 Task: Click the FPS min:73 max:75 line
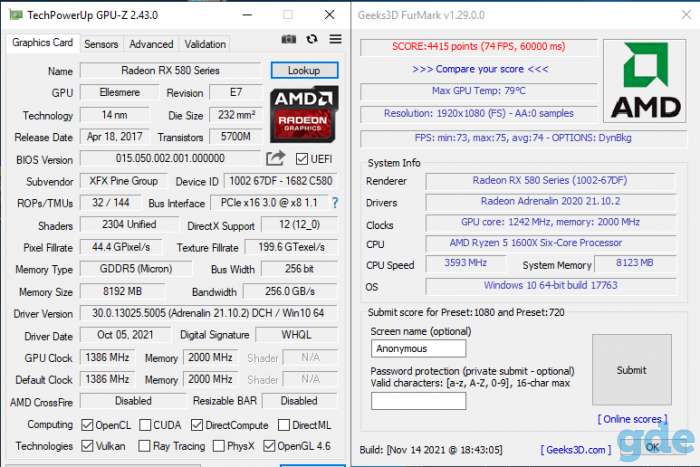pos(523,138)
